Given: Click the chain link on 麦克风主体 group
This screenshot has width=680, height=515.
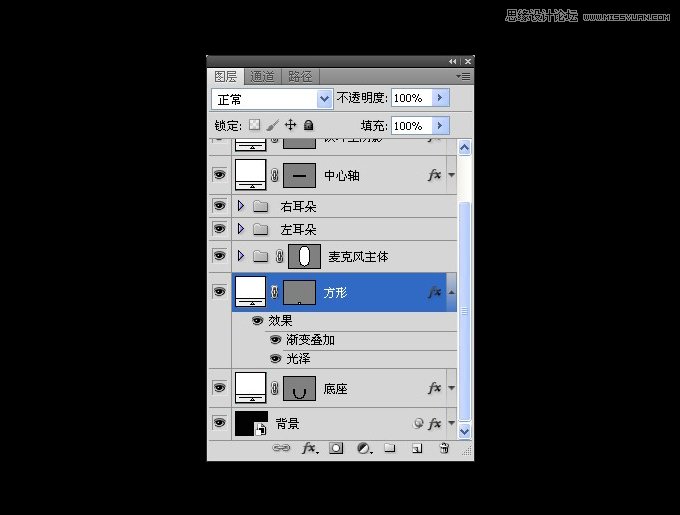Looking at the screenshot, I should tap(280, 256).
